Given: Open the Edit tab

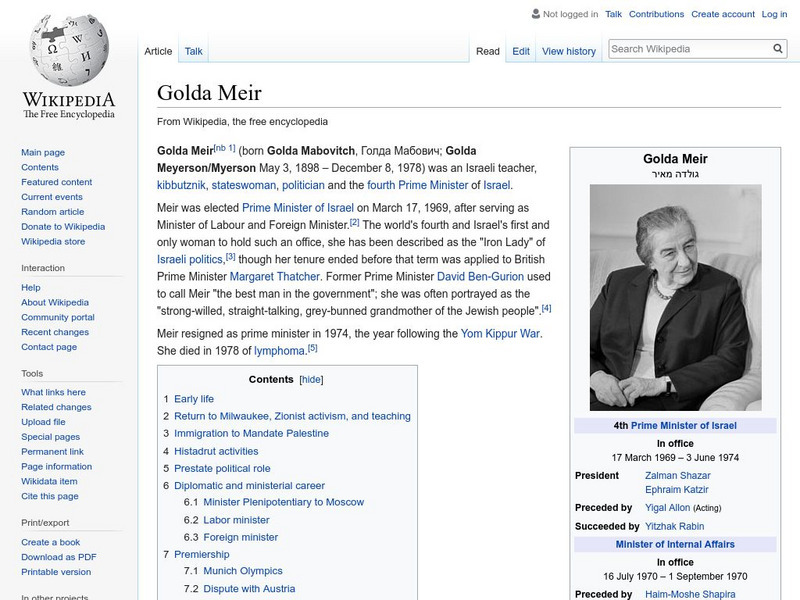Looking at the screenshot, I should pos(521,50).
